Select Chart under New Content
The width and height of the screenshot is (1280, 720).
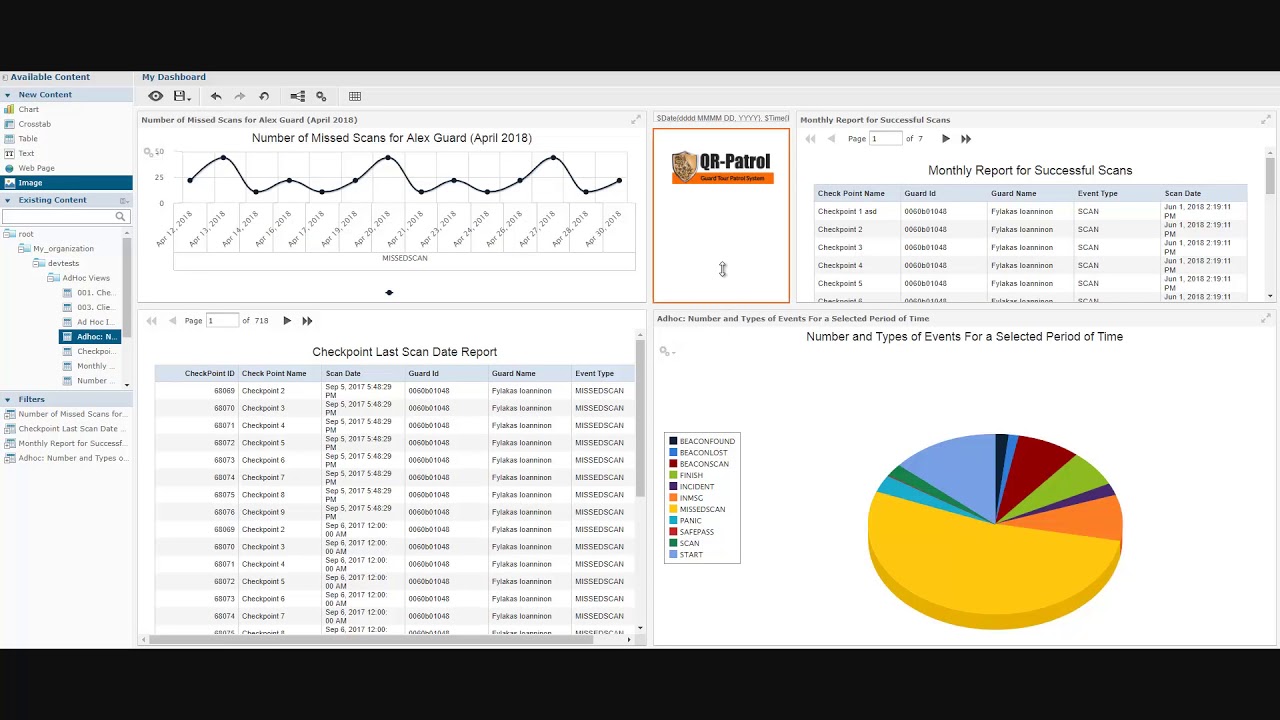coord(29,109)
